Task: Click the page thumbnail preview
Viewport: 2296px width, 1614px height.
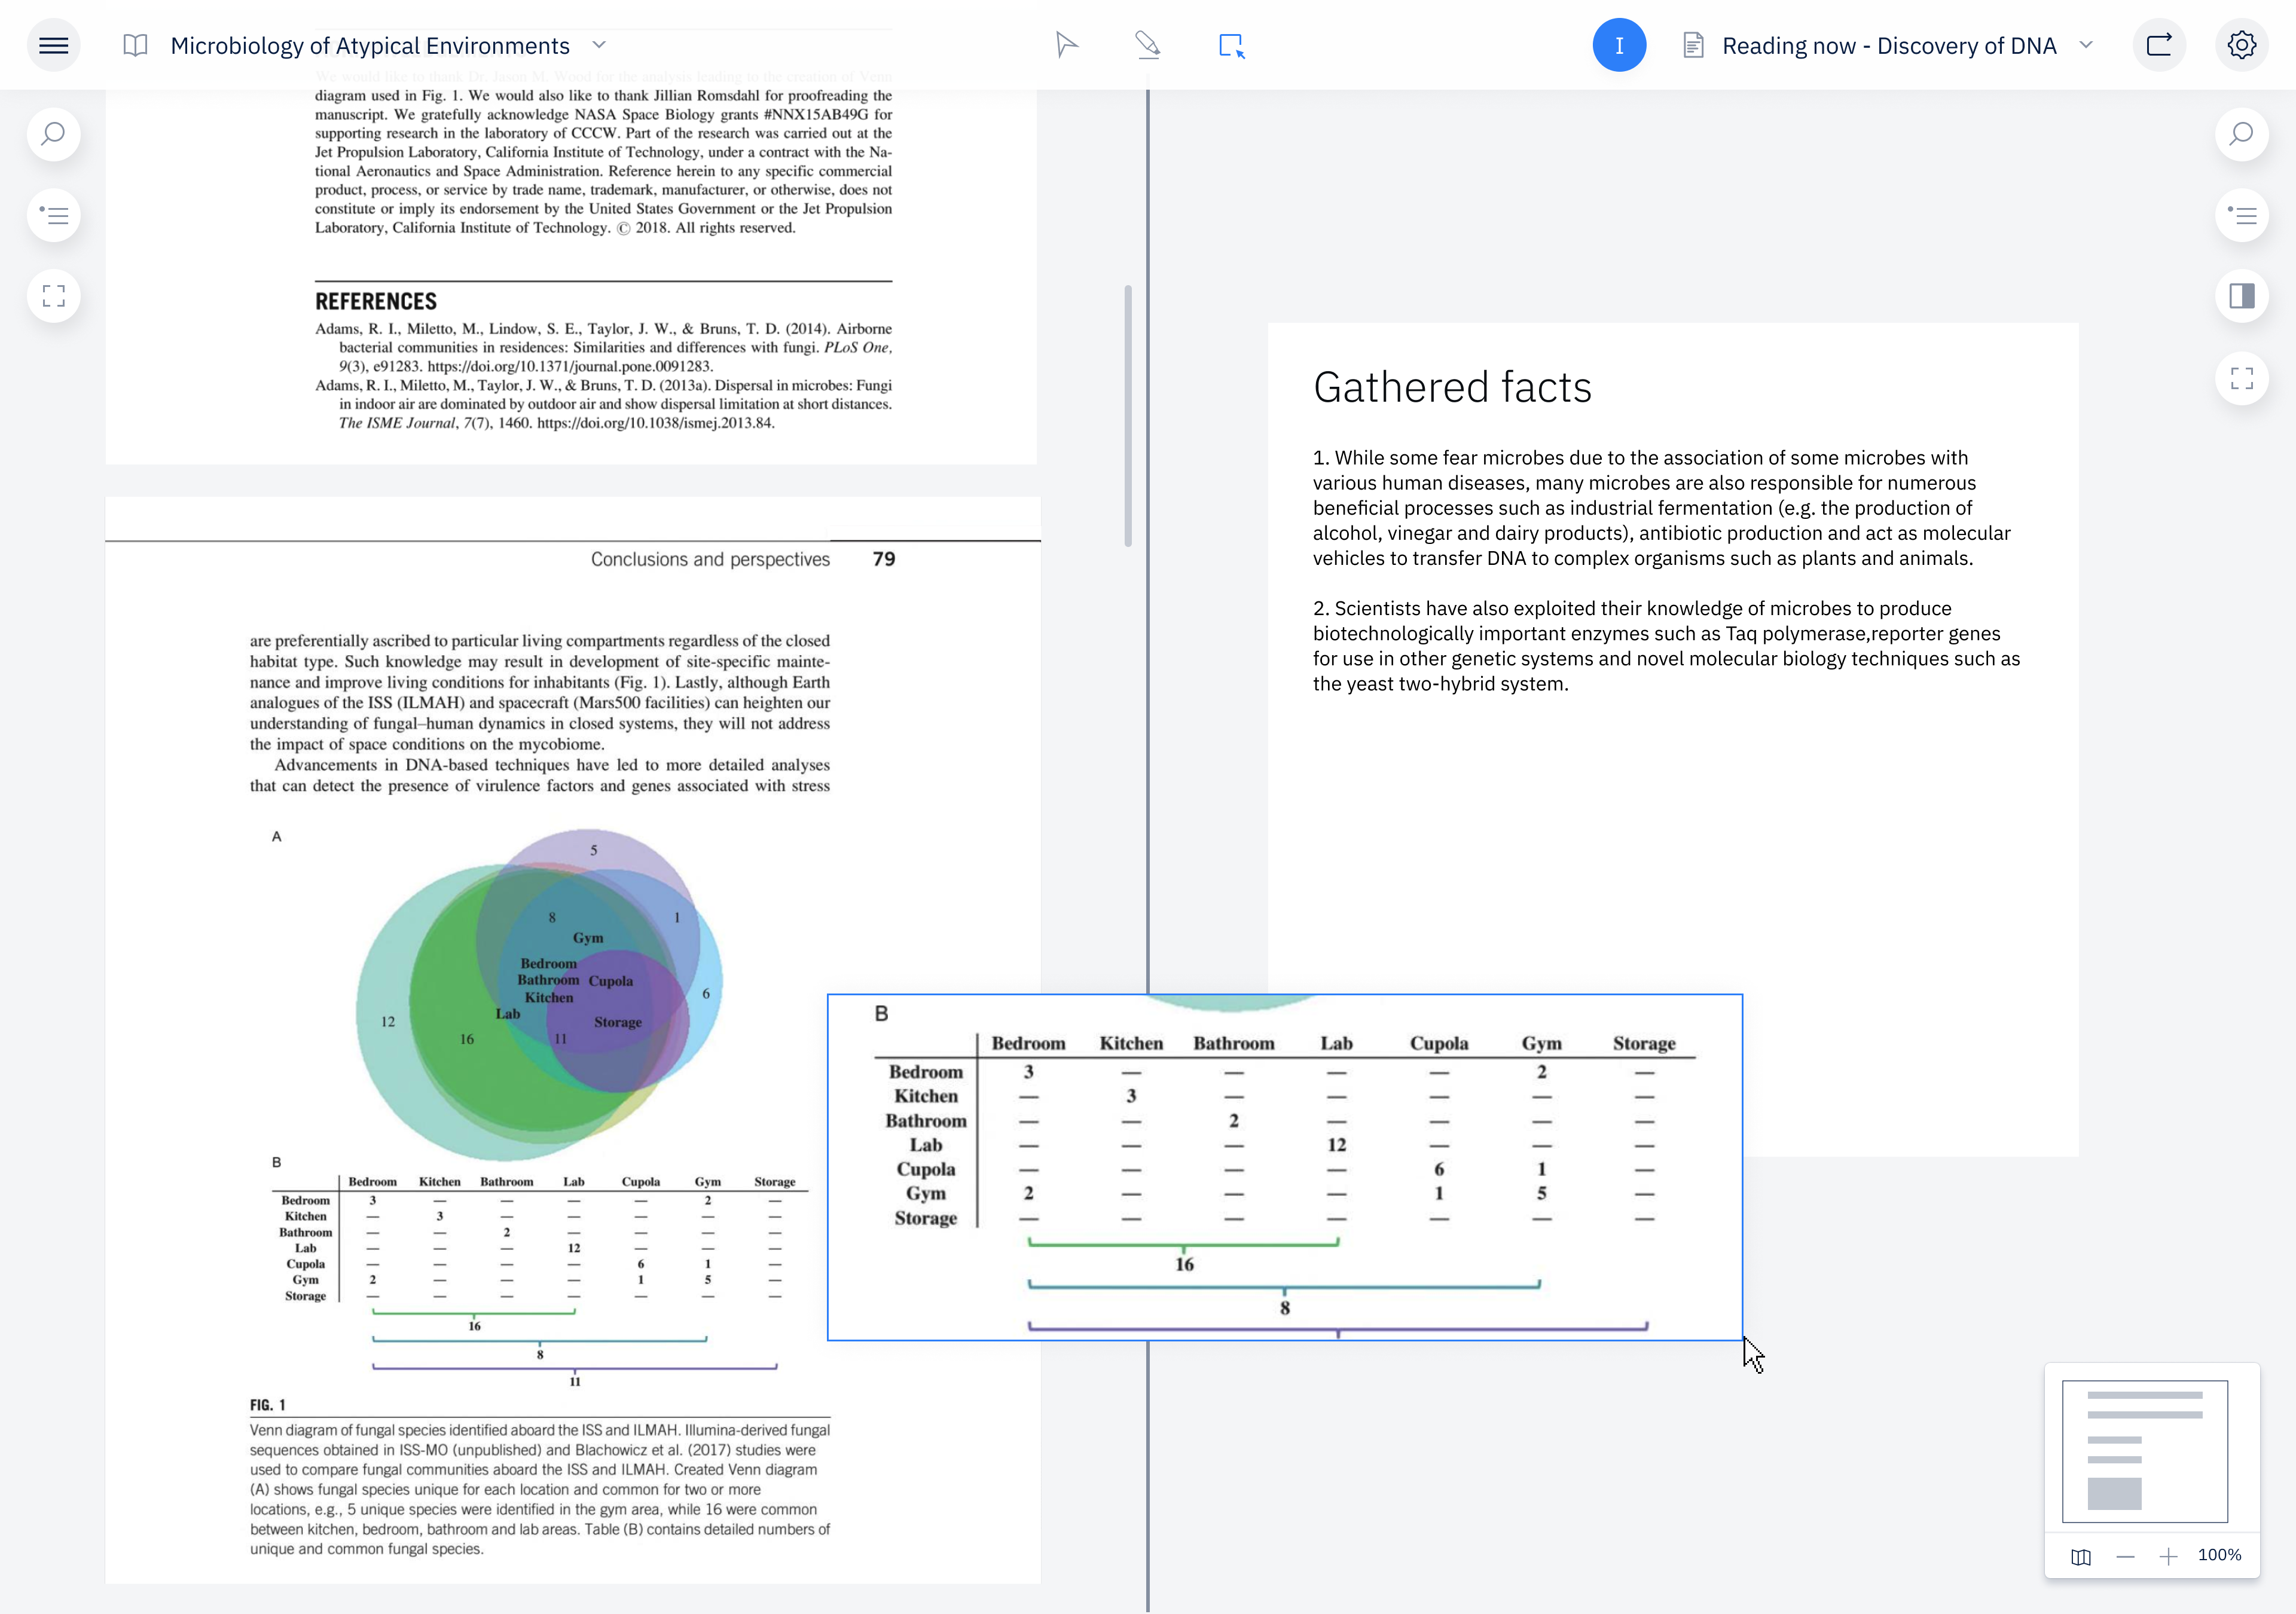Action: 2144,1451
